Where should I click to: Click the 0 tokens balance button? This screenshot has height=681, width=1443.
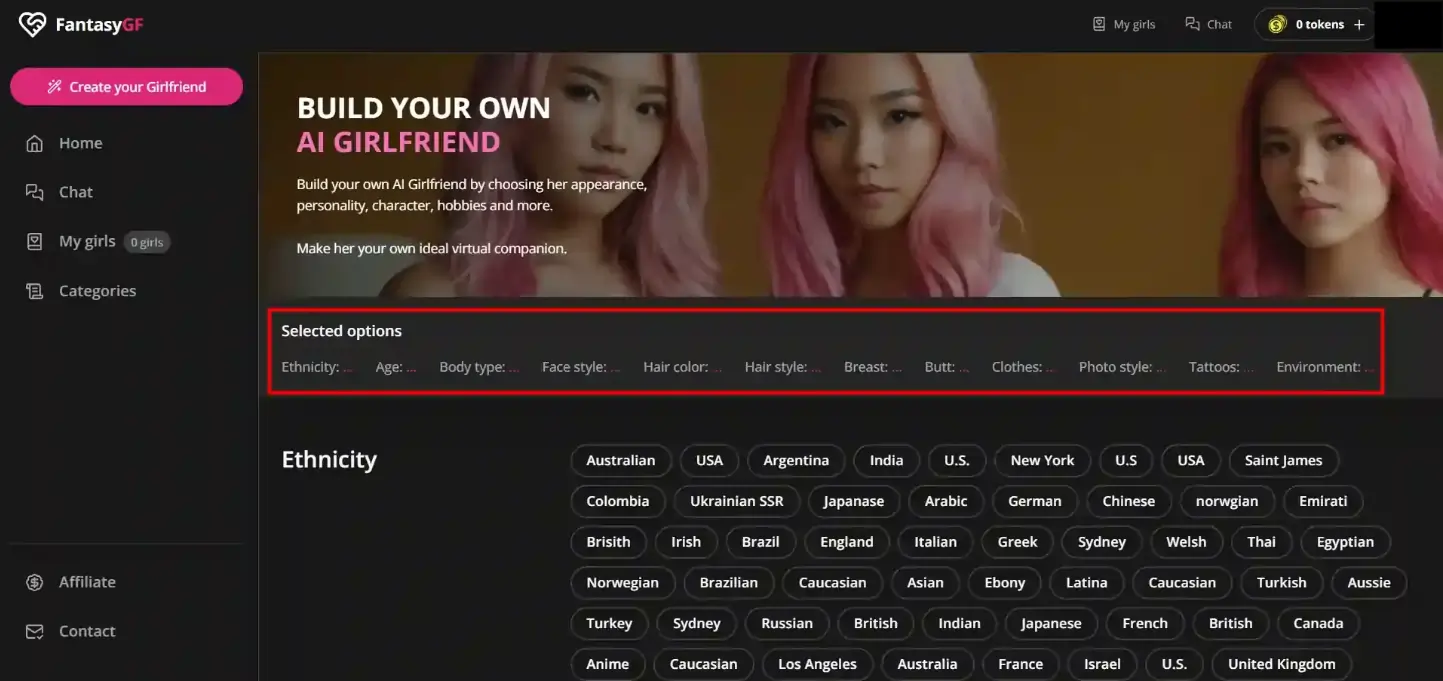tap(1313, 23)
